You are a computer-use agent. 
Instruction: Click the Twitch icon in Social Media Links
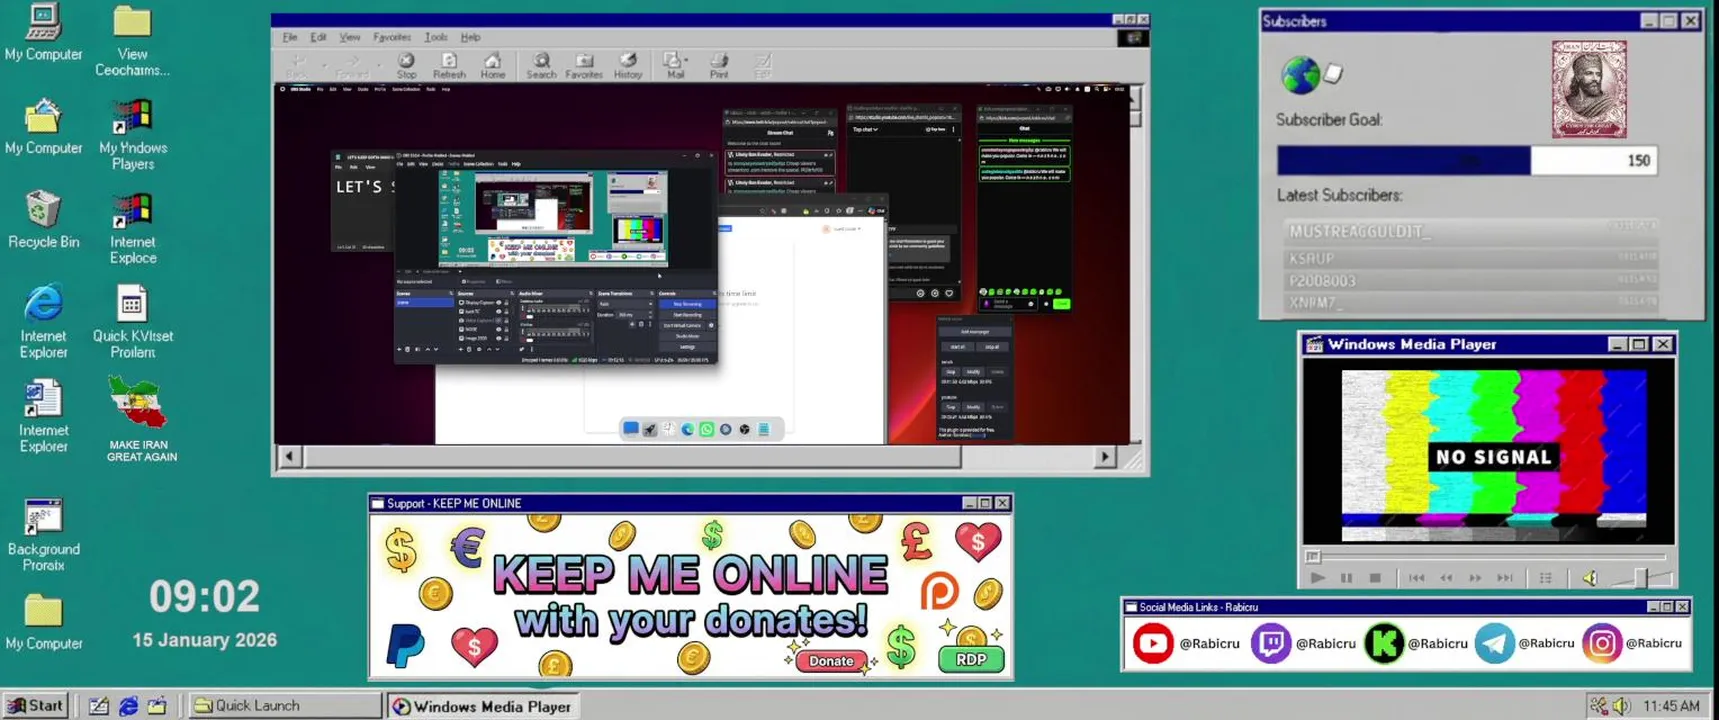pyautogui.click(x=1271, y=643)
